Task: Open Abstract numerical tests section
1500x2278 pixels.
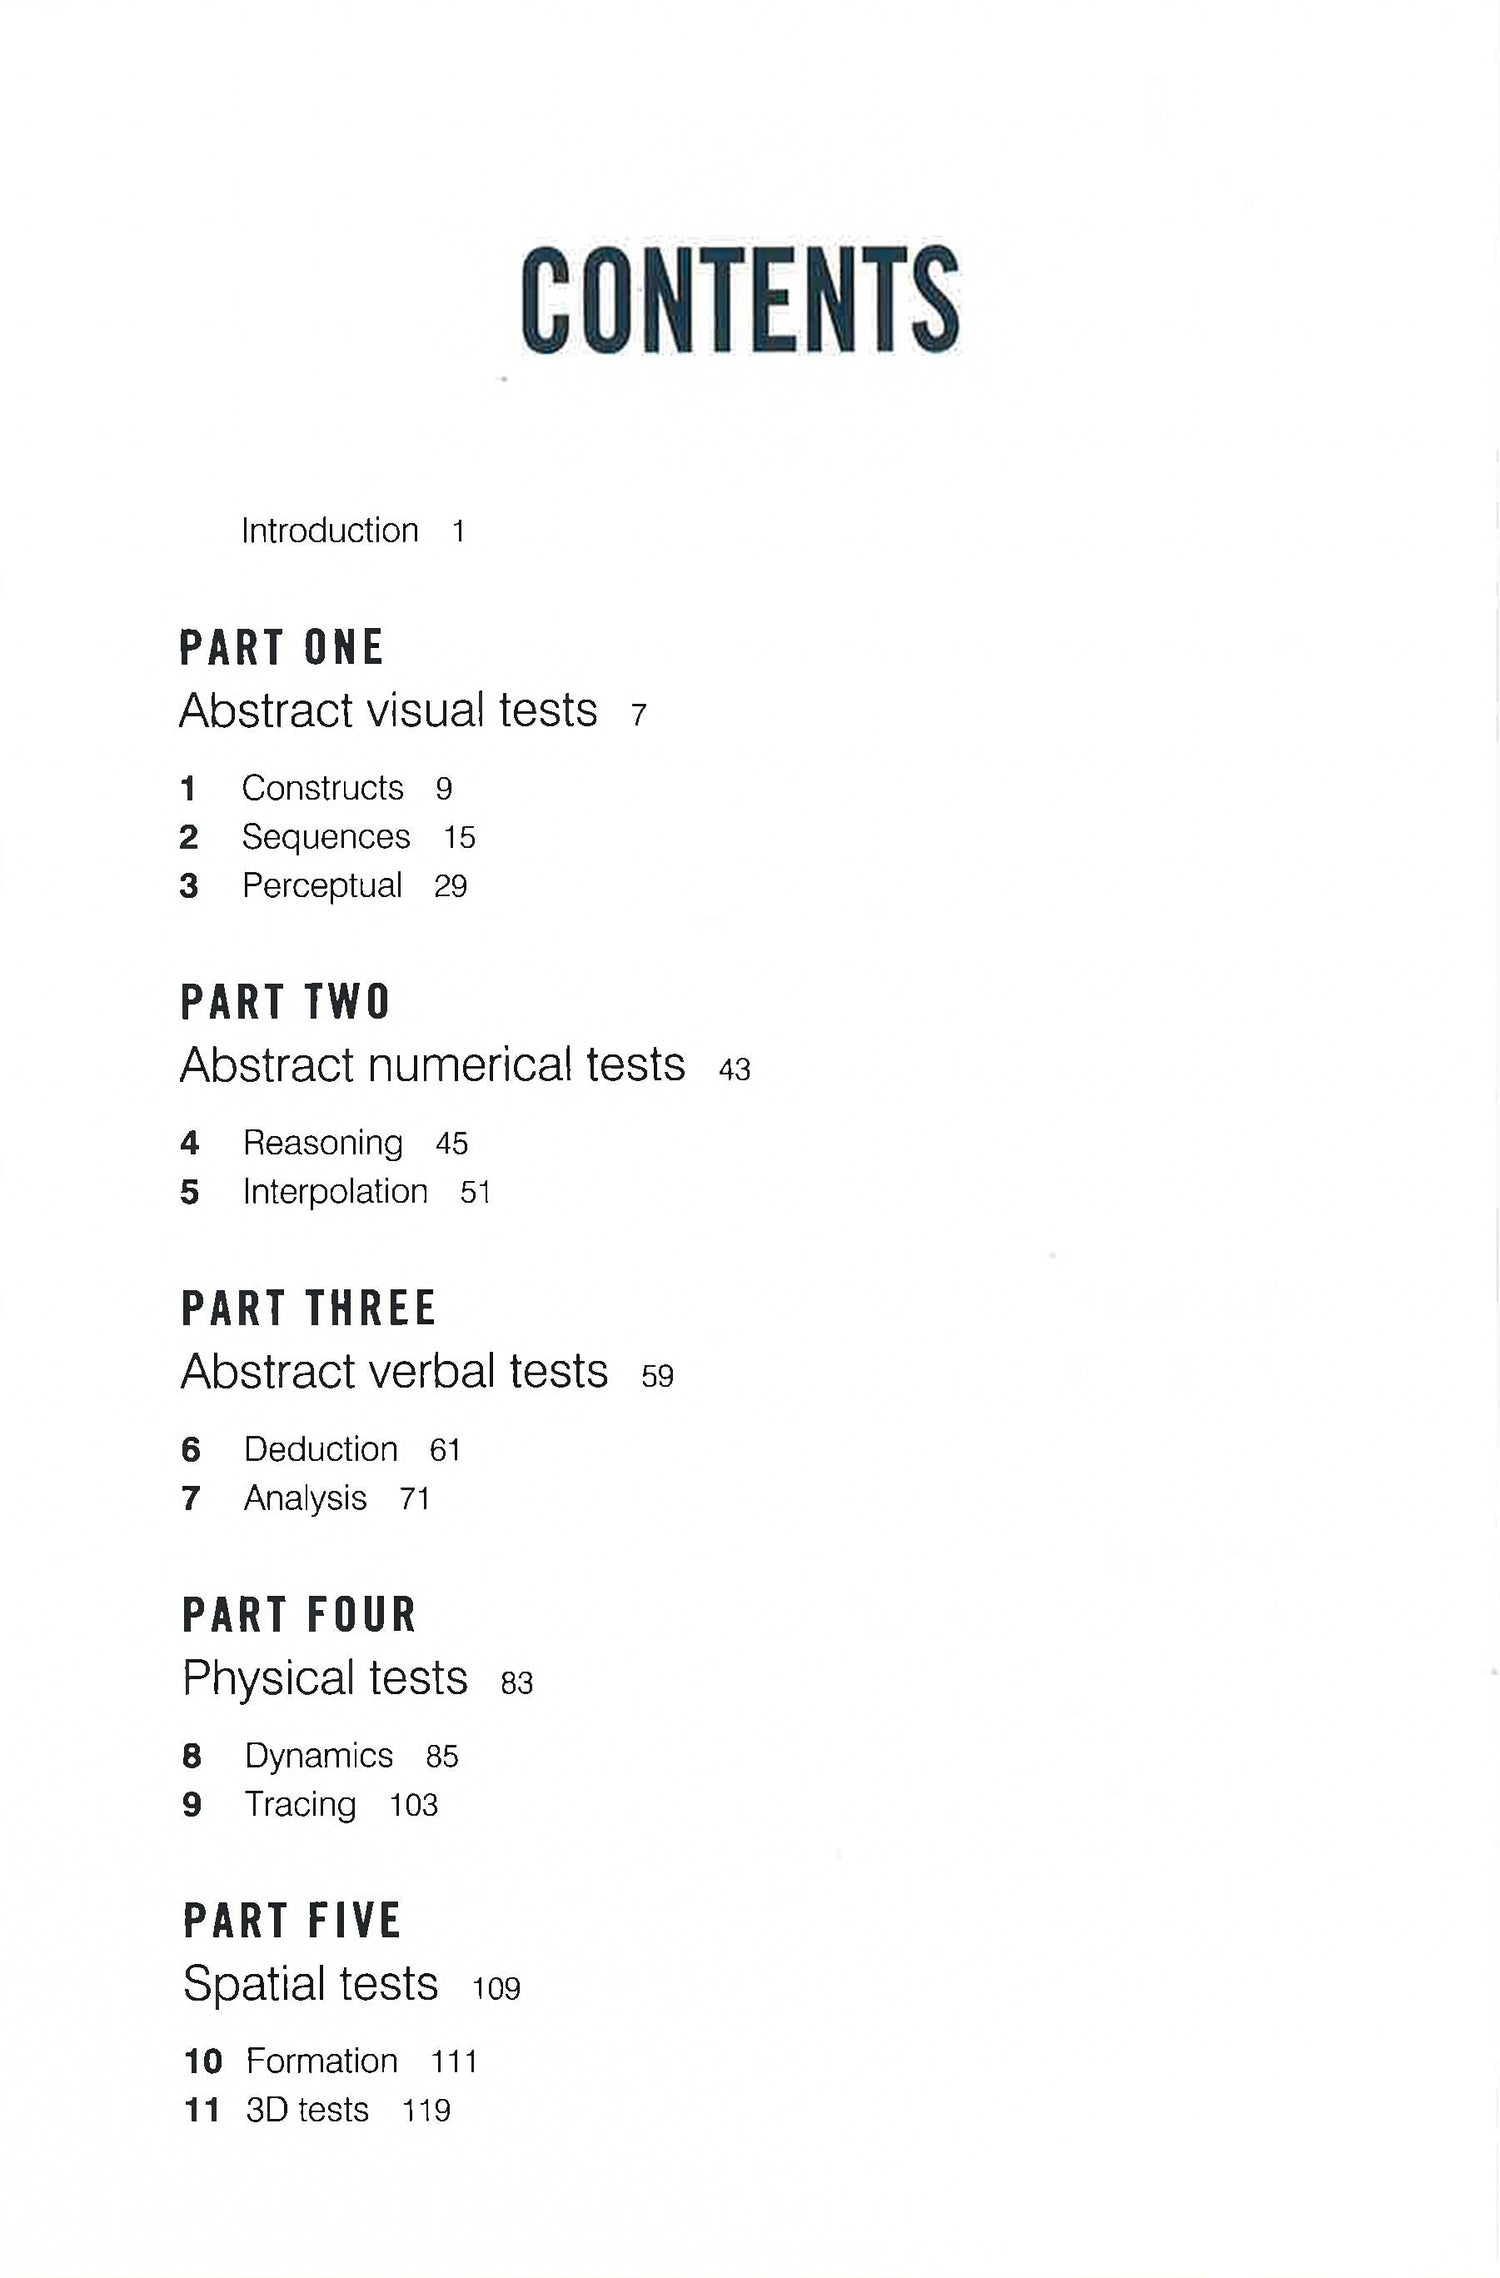Action: click(433, 1065)
